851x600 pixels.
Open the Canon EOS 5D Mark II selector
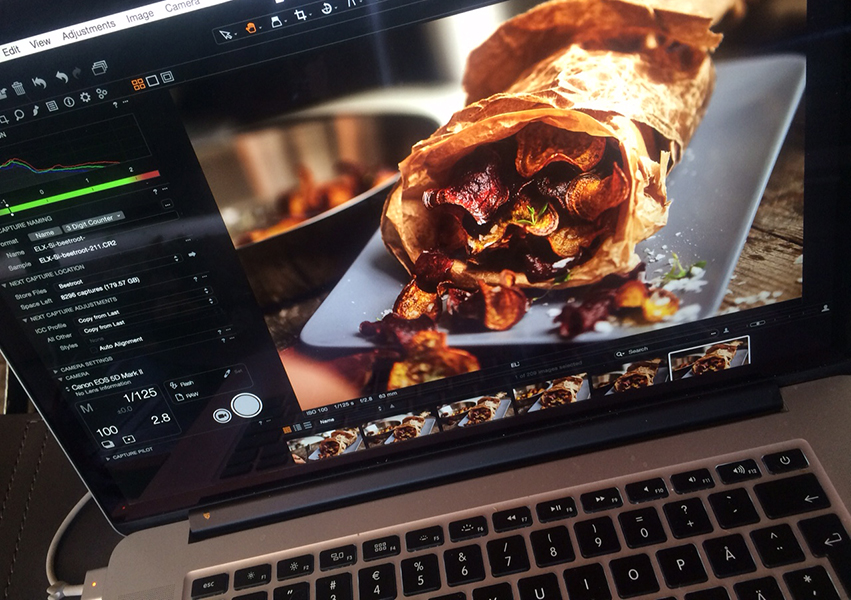pos(104,382)
